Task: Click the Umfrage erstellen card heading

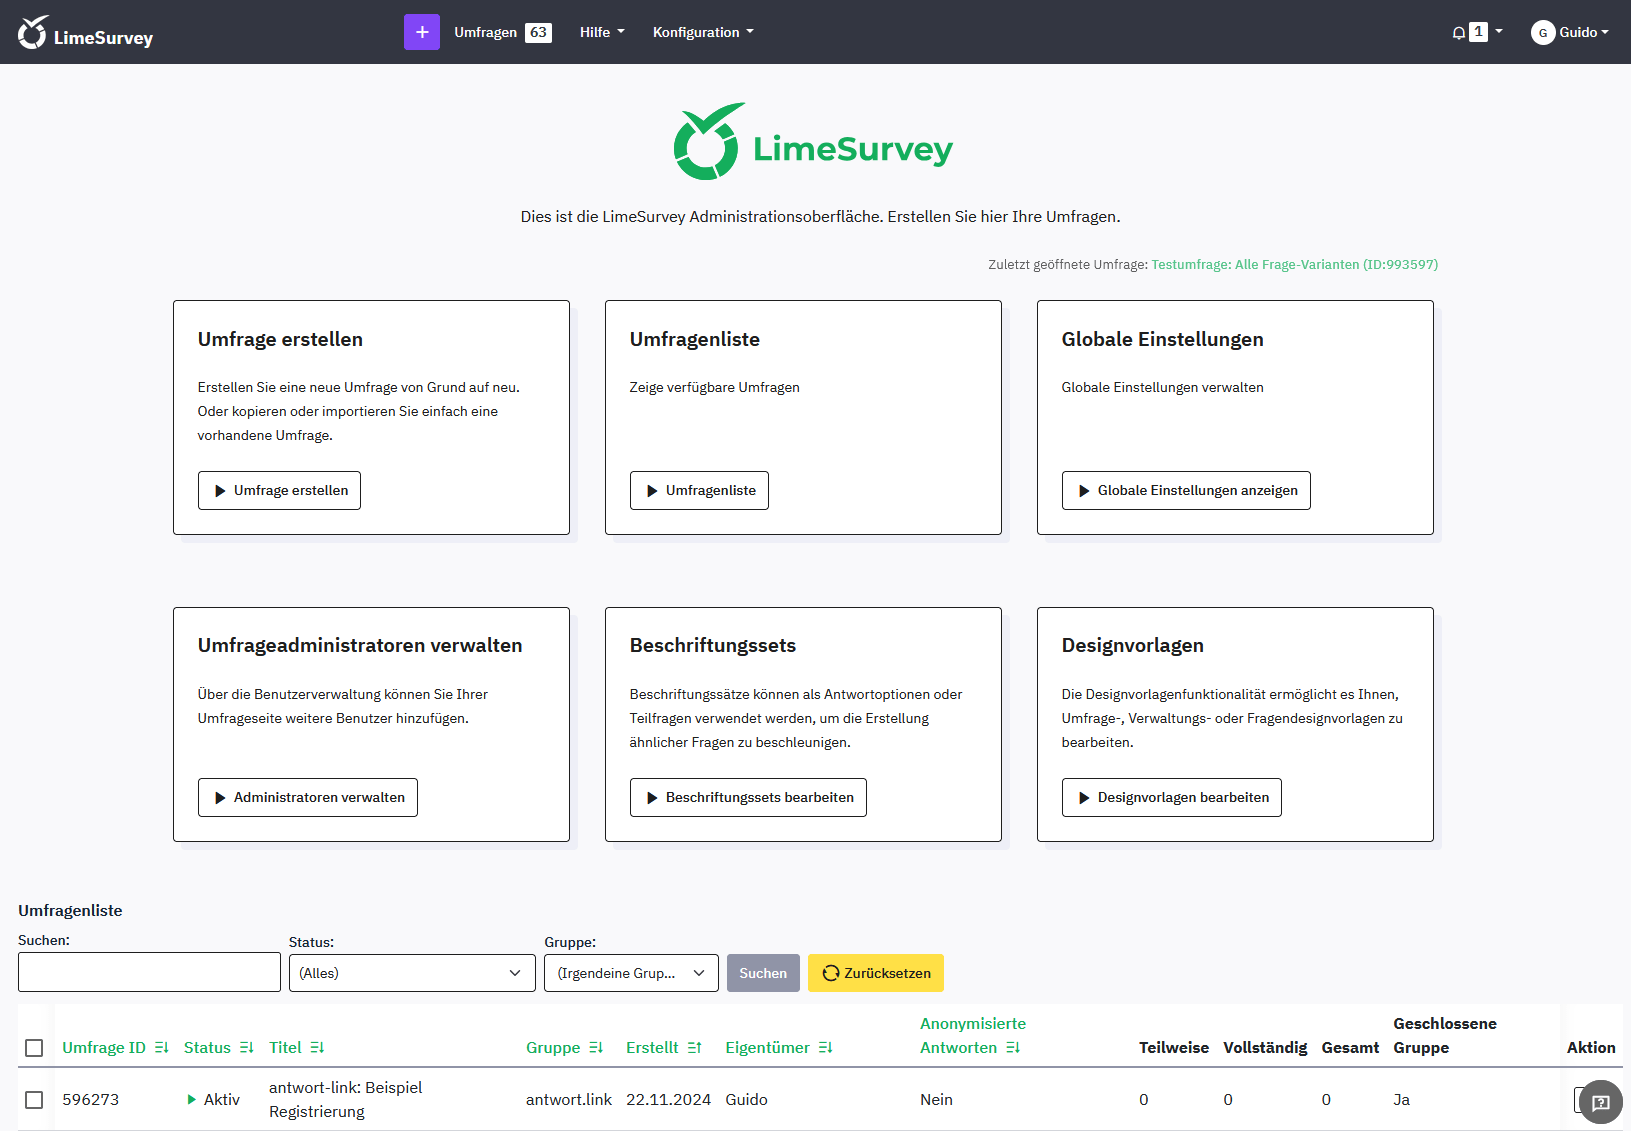Action: click(x=280, y=339)
